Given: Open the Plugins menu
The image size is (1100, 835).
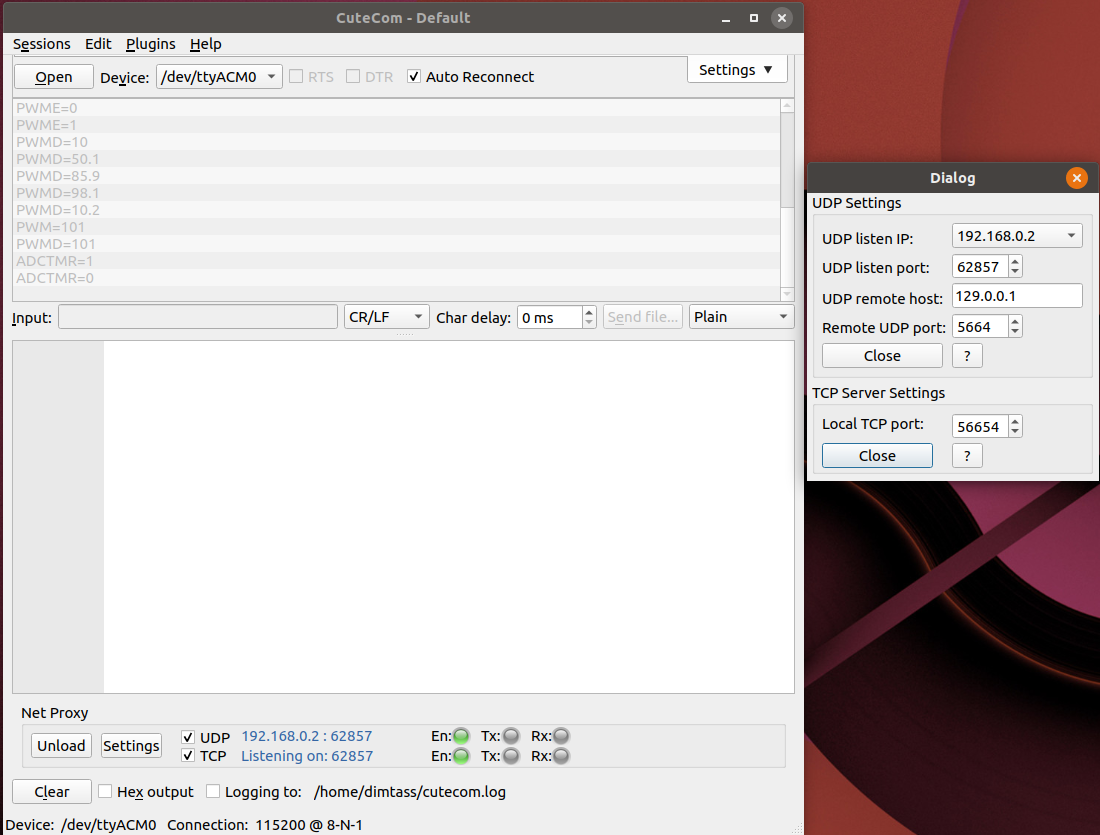Looking at the screenshot, I should coord(150,44).
